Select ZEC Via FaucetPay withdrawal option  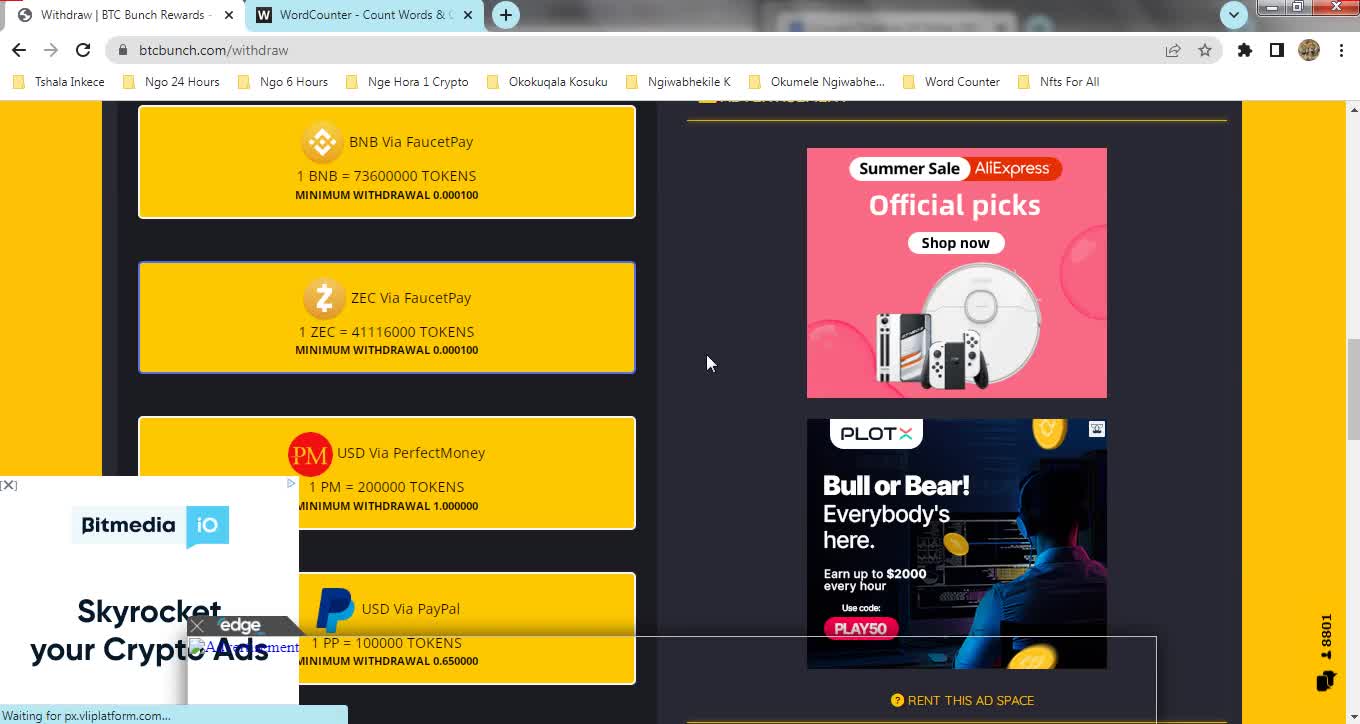(x=387, y=317)
